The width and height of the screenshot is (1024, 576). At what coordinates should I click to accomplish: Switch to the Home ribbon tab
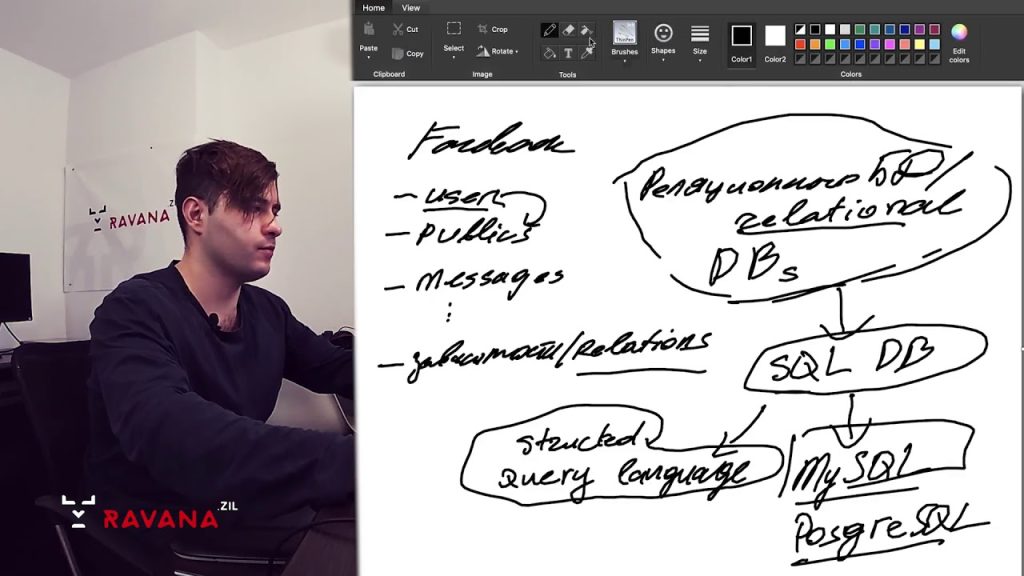(373, 7)
